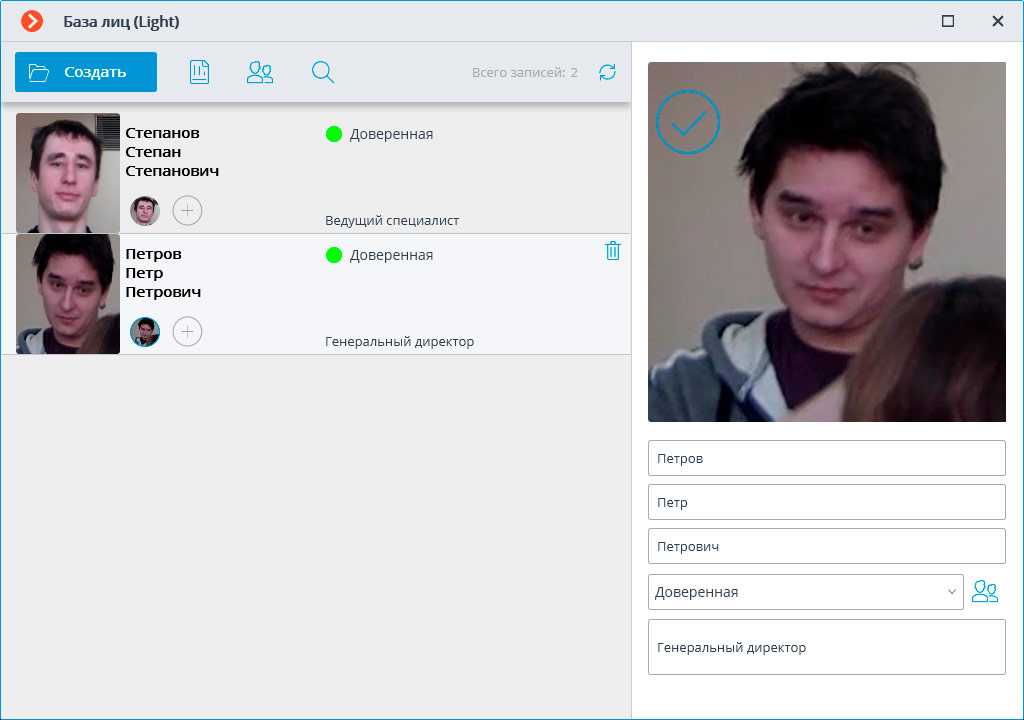This screenshot has height=720, width=1024.
Task: Click Степанов's small sample photo thumbnail
Action: [145, 211]
